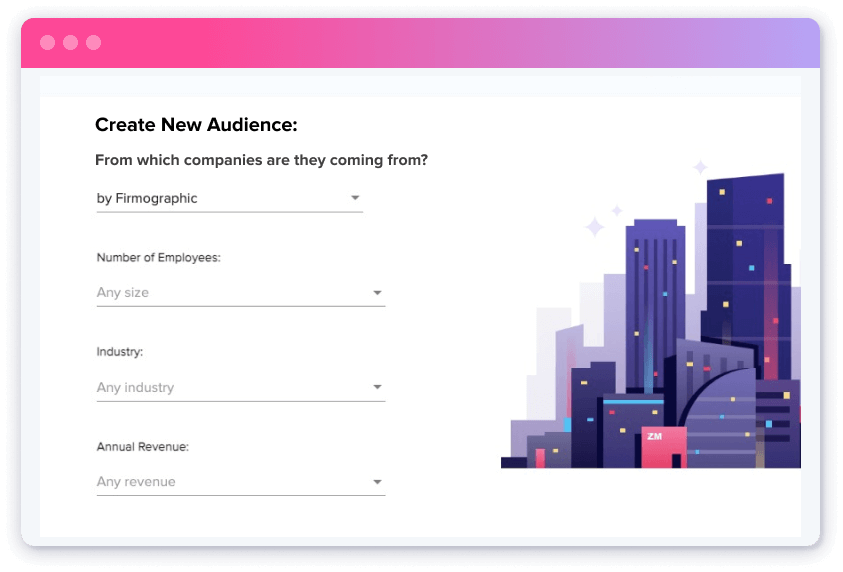The image size is (843, 572).
Task: Click the arrow beside 'Any size'
Action: [377, 293]
